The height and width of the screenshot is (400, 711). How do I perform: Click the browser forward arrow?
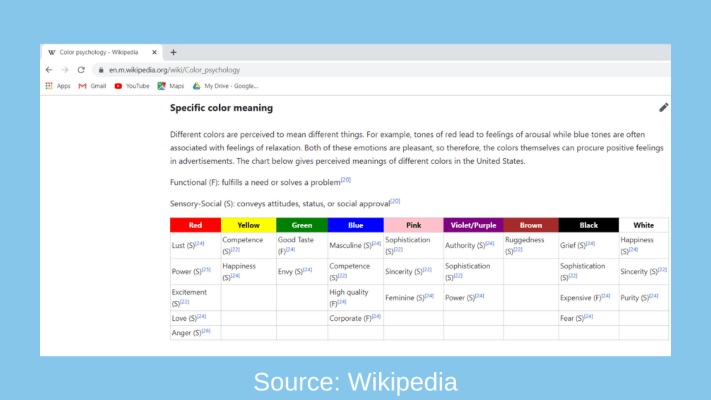point(65,70)
